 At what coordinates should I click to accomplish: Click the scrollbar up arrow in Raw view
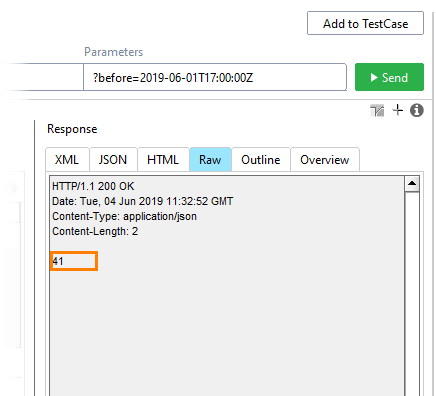412,183
